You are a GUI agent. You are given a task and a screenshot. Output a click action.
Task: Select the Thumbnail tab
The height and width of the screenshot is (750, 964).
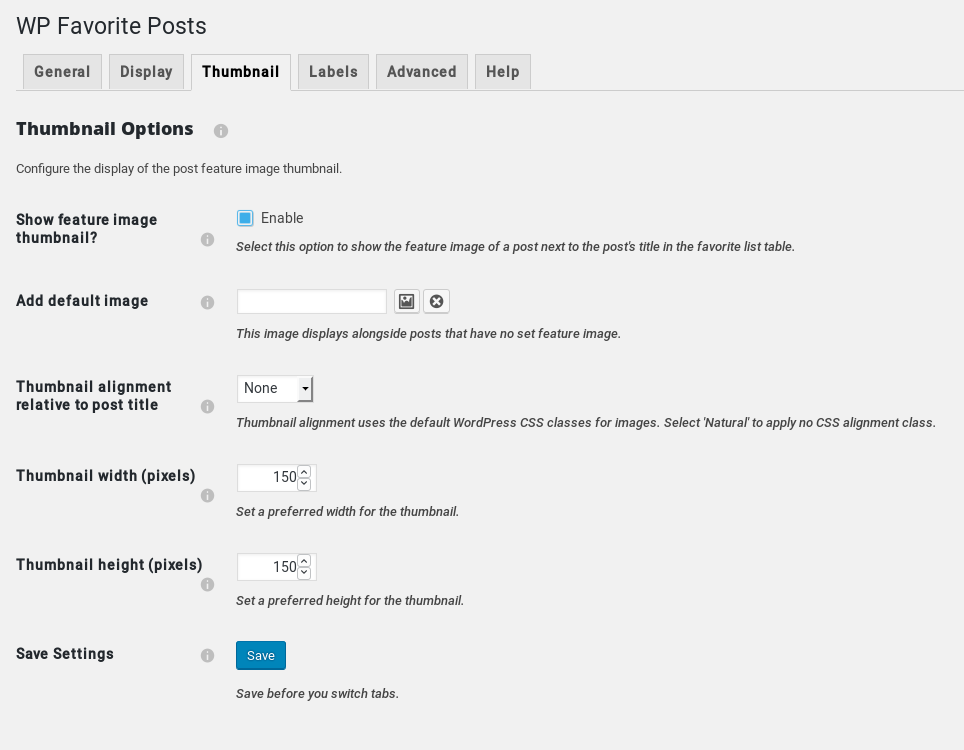tap(241, 72)
